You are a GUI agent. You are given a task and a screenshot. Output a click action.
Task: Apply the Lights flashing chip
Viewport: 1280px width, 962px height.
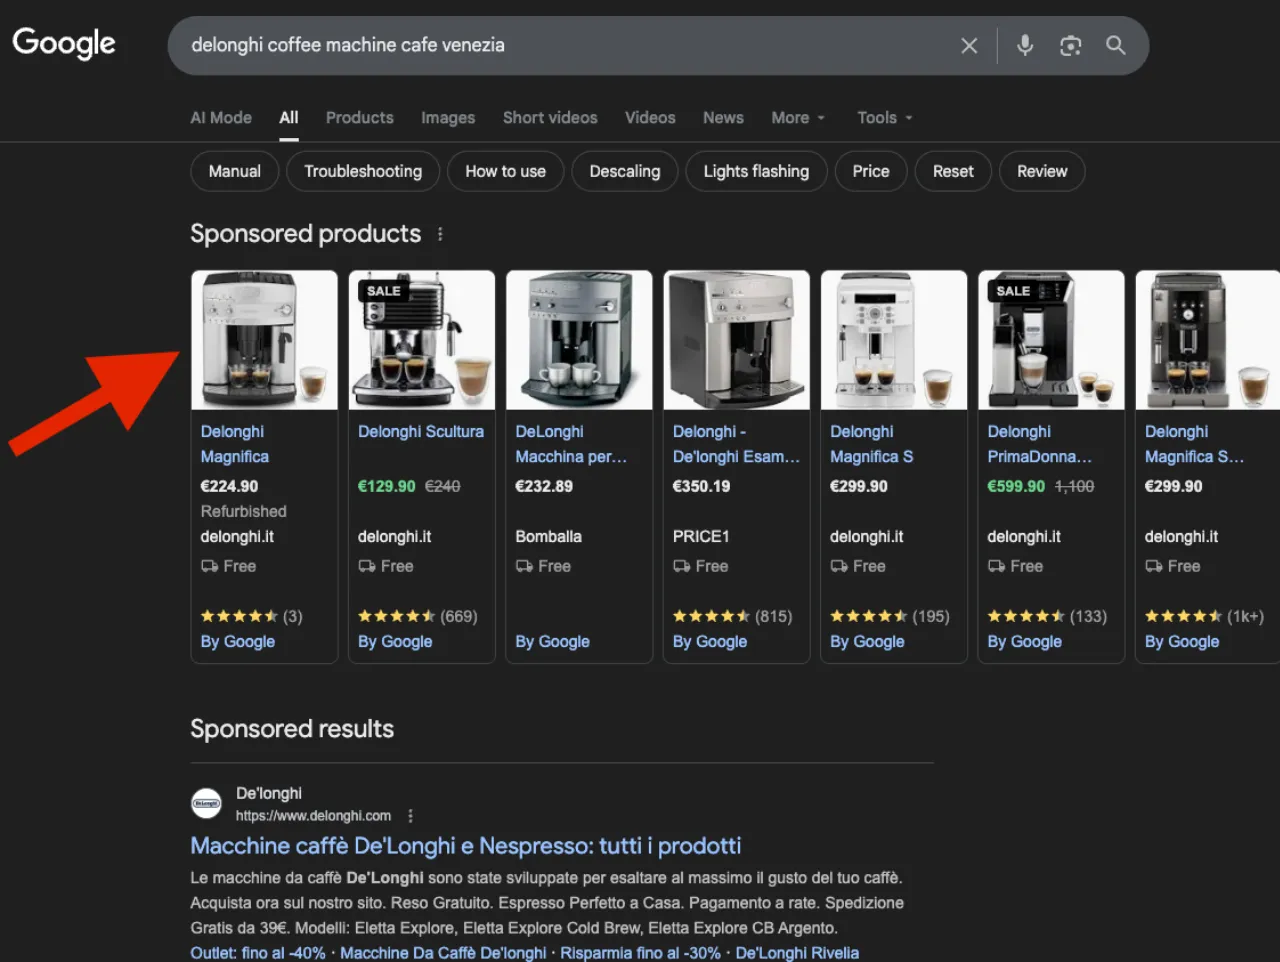point(756,171)
